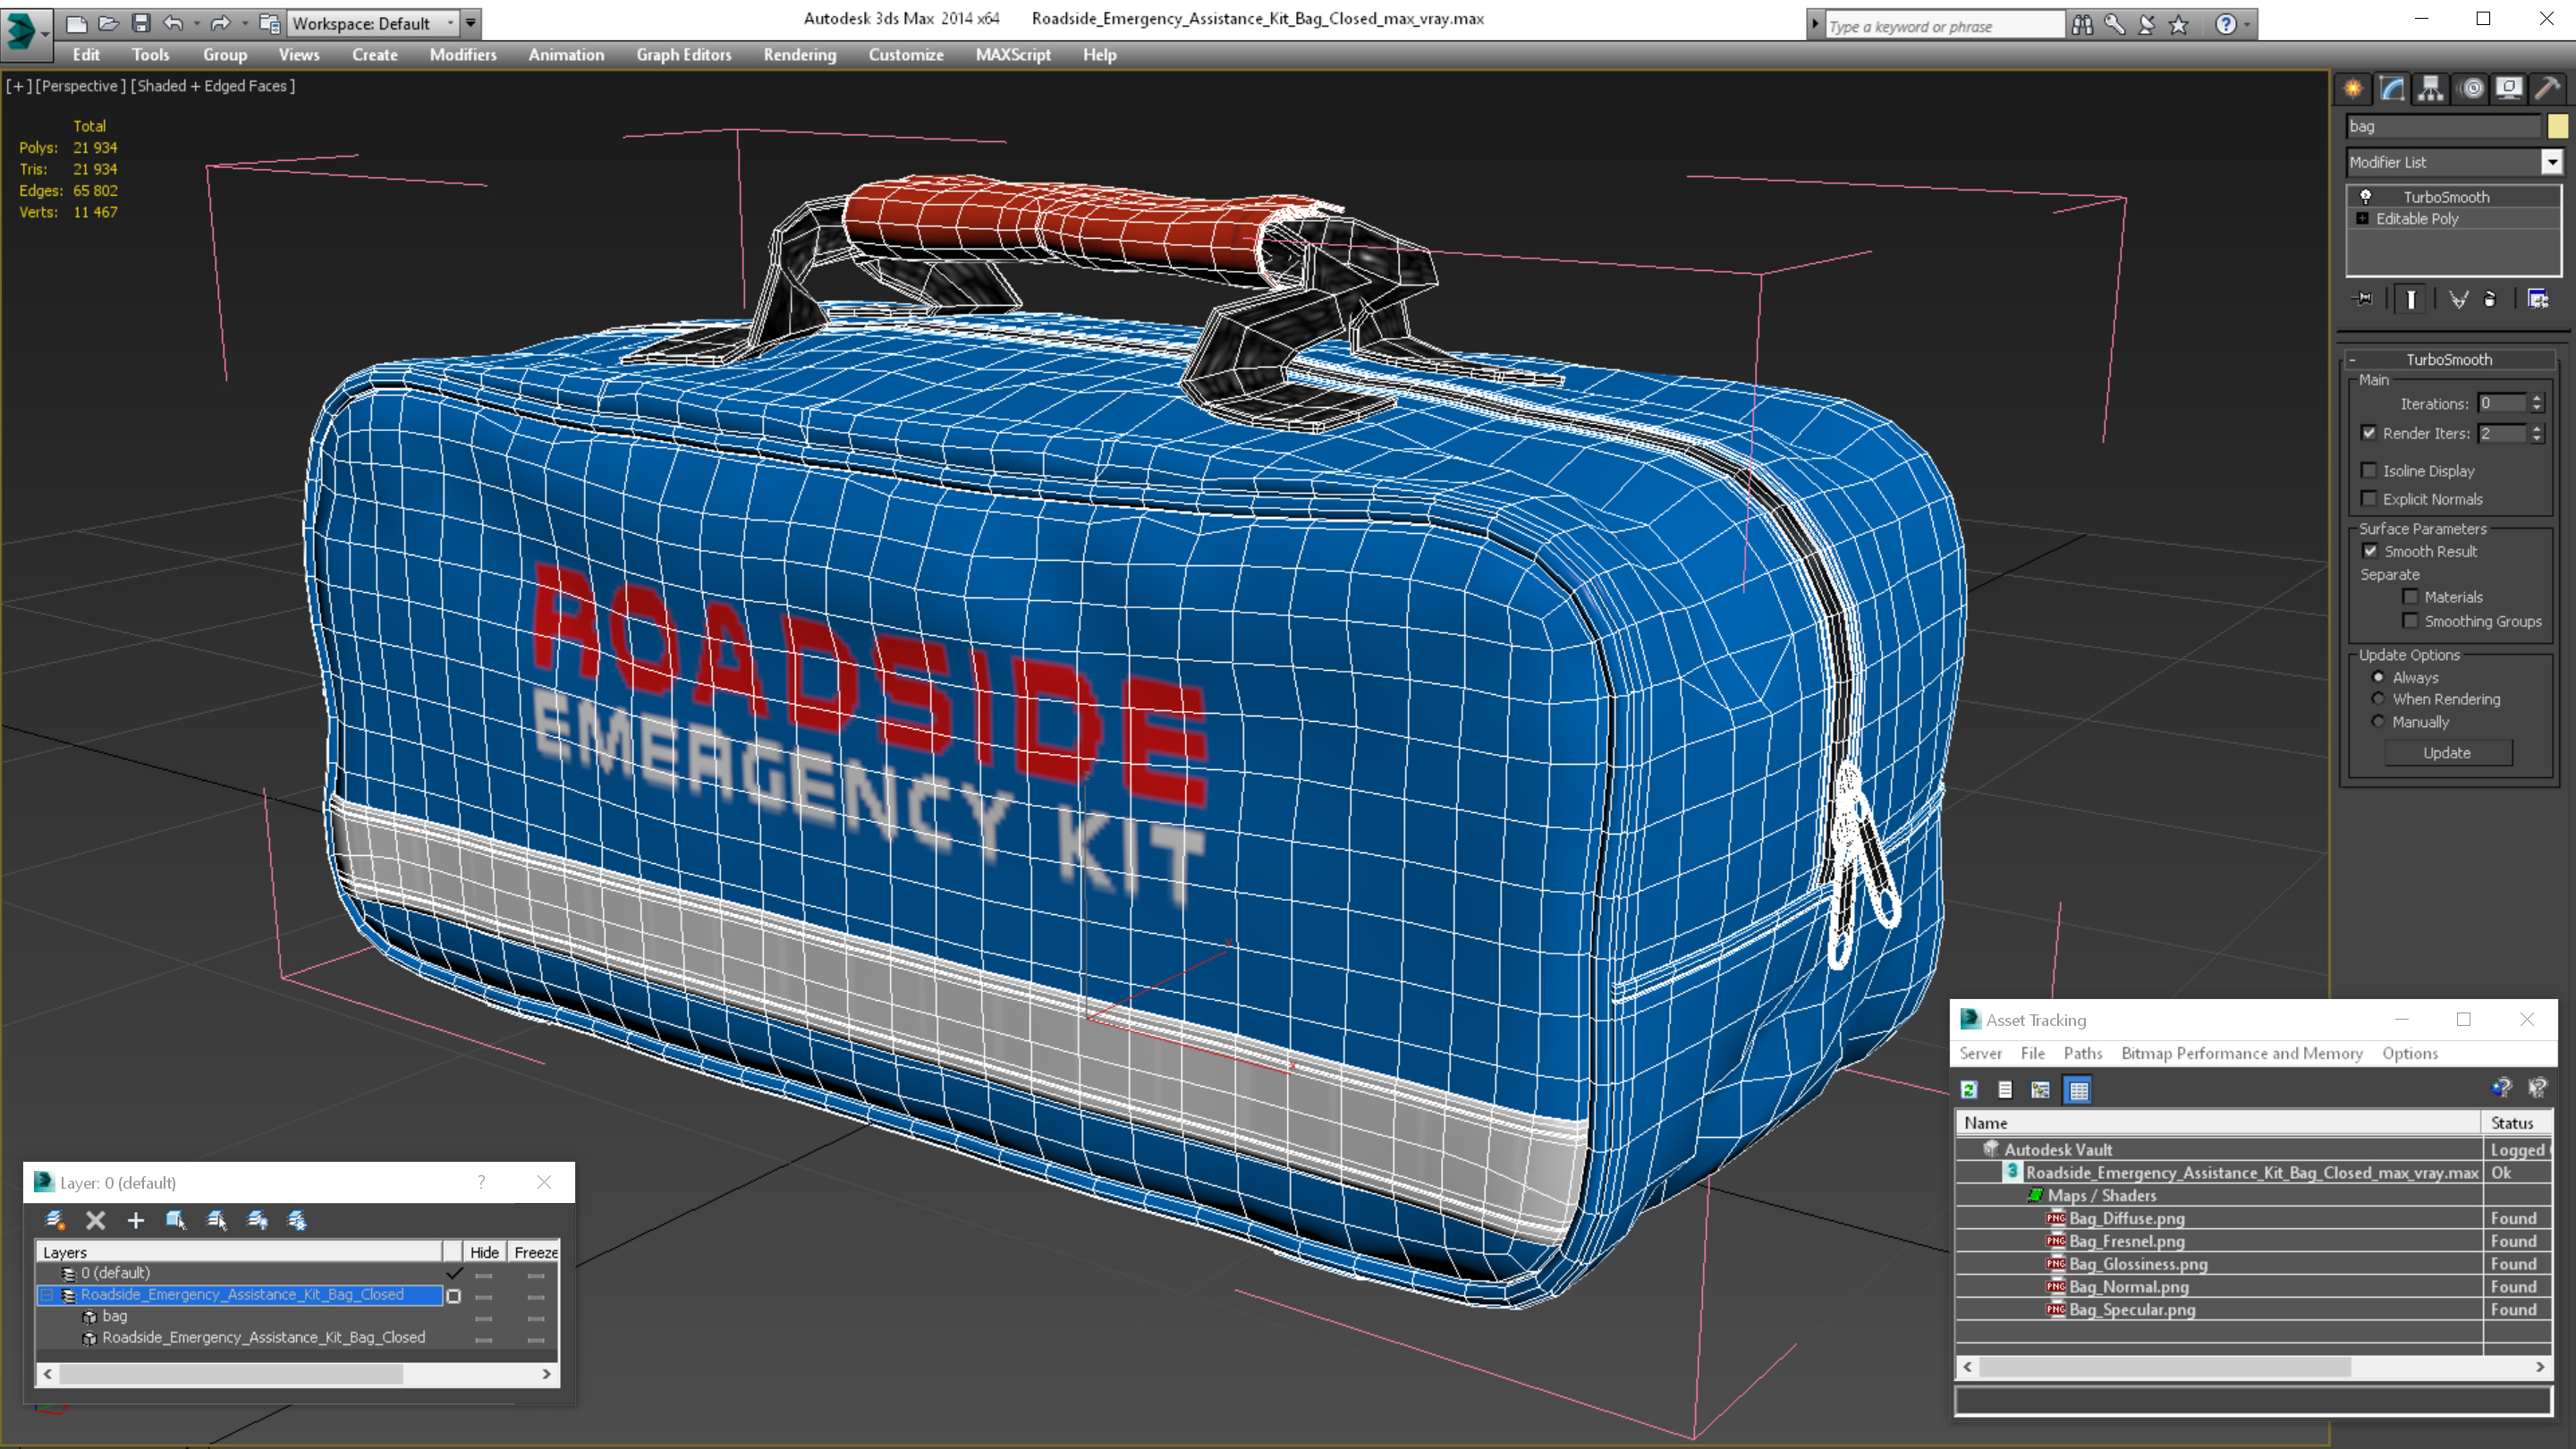2576x1449 pixels.
Task: Open the Modify command panel tab
Action: [2392, 88]
